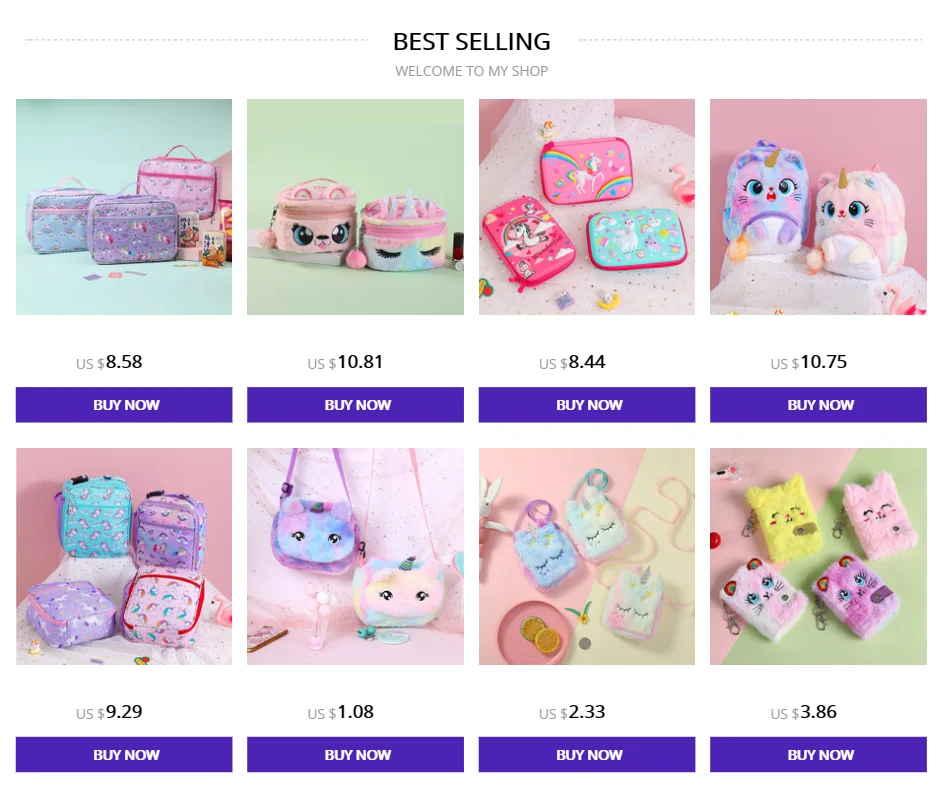Viewport: 943px width, 812px height.
Task: Open the plush crossbody purse image
Action: (x=355, y=556)
